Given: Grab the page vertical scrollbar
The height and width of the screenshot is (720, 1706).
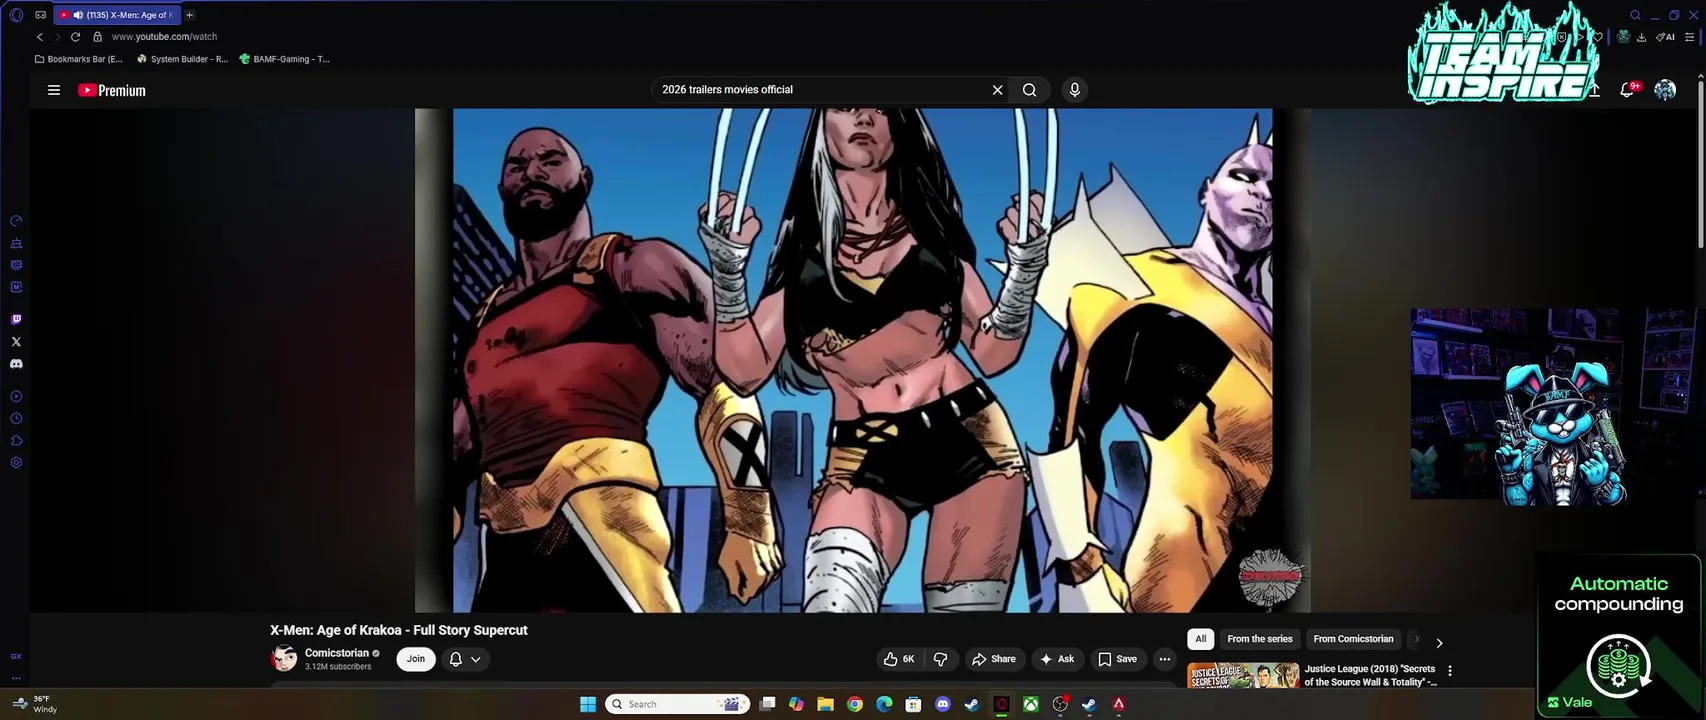Looking at the screenshot, I should click(1700, 165).
